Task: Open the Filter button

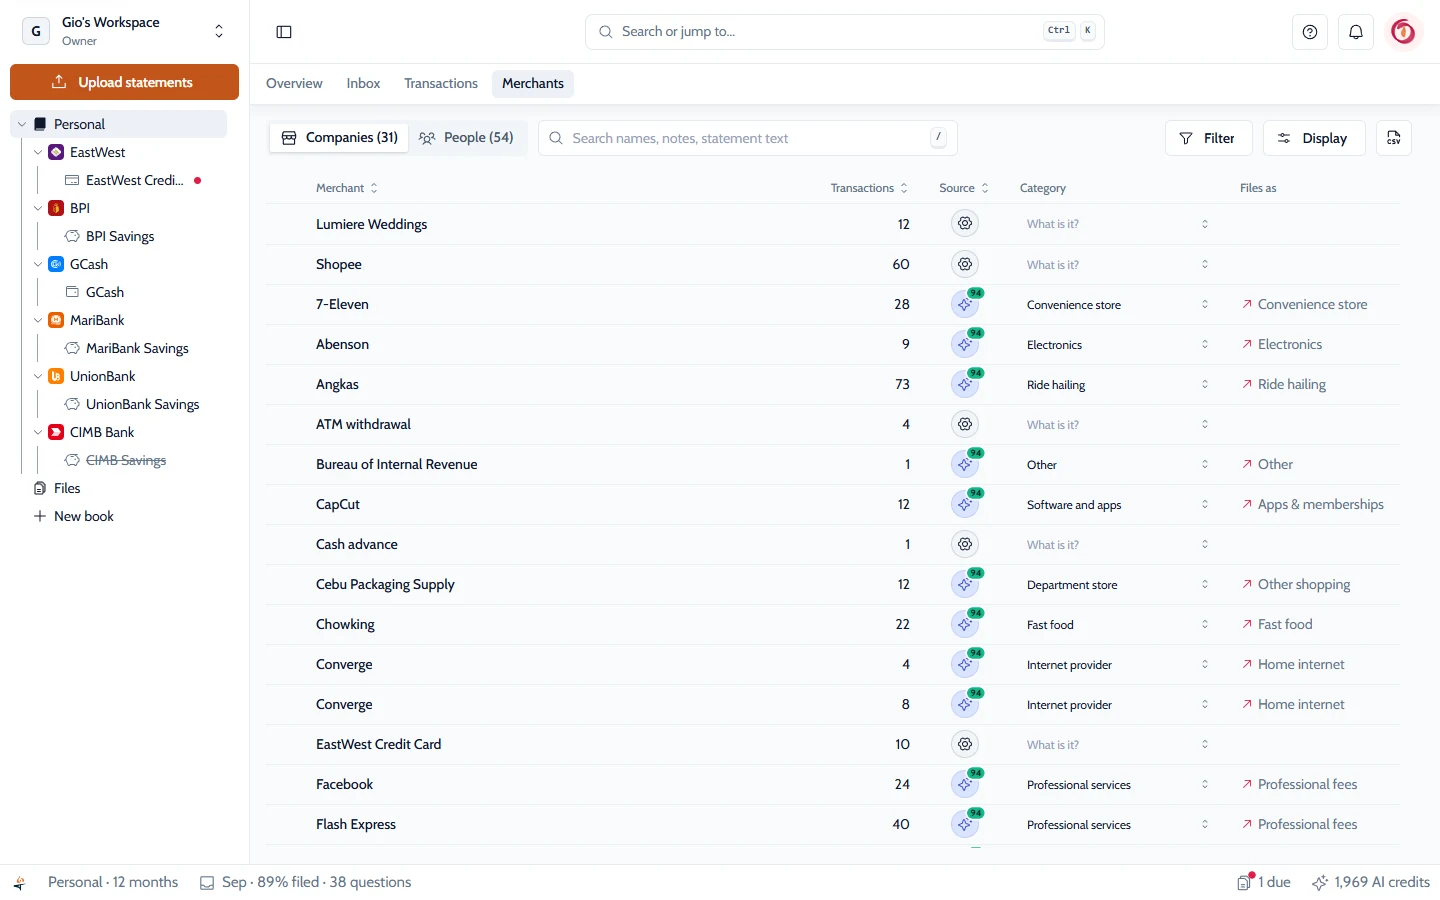Action: pyautogui.click(x=1207, y=138)
